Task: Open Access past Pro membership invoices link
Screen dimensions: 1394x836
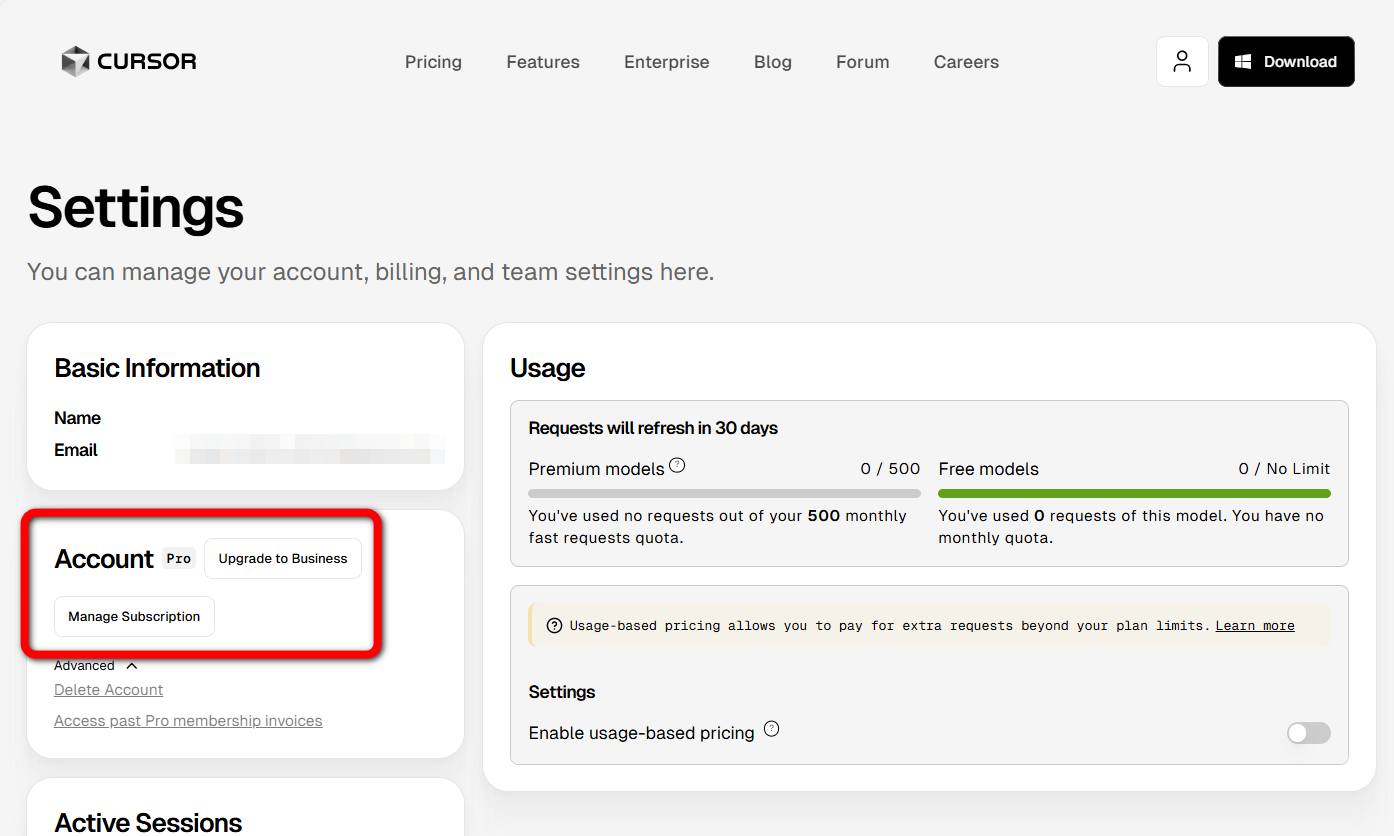Action: (188, 721)
